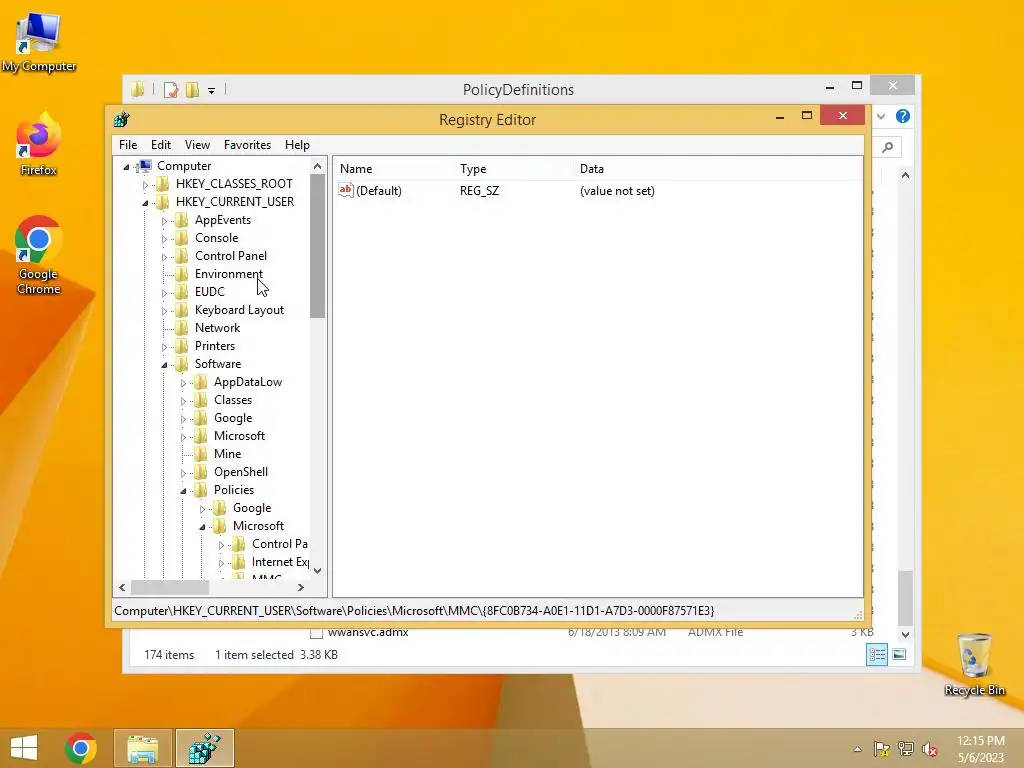This screenshot has height=768, width=1024.
Task: Open the taskbar clock showing 12:15 PM
Action: [x=980, y=749]
